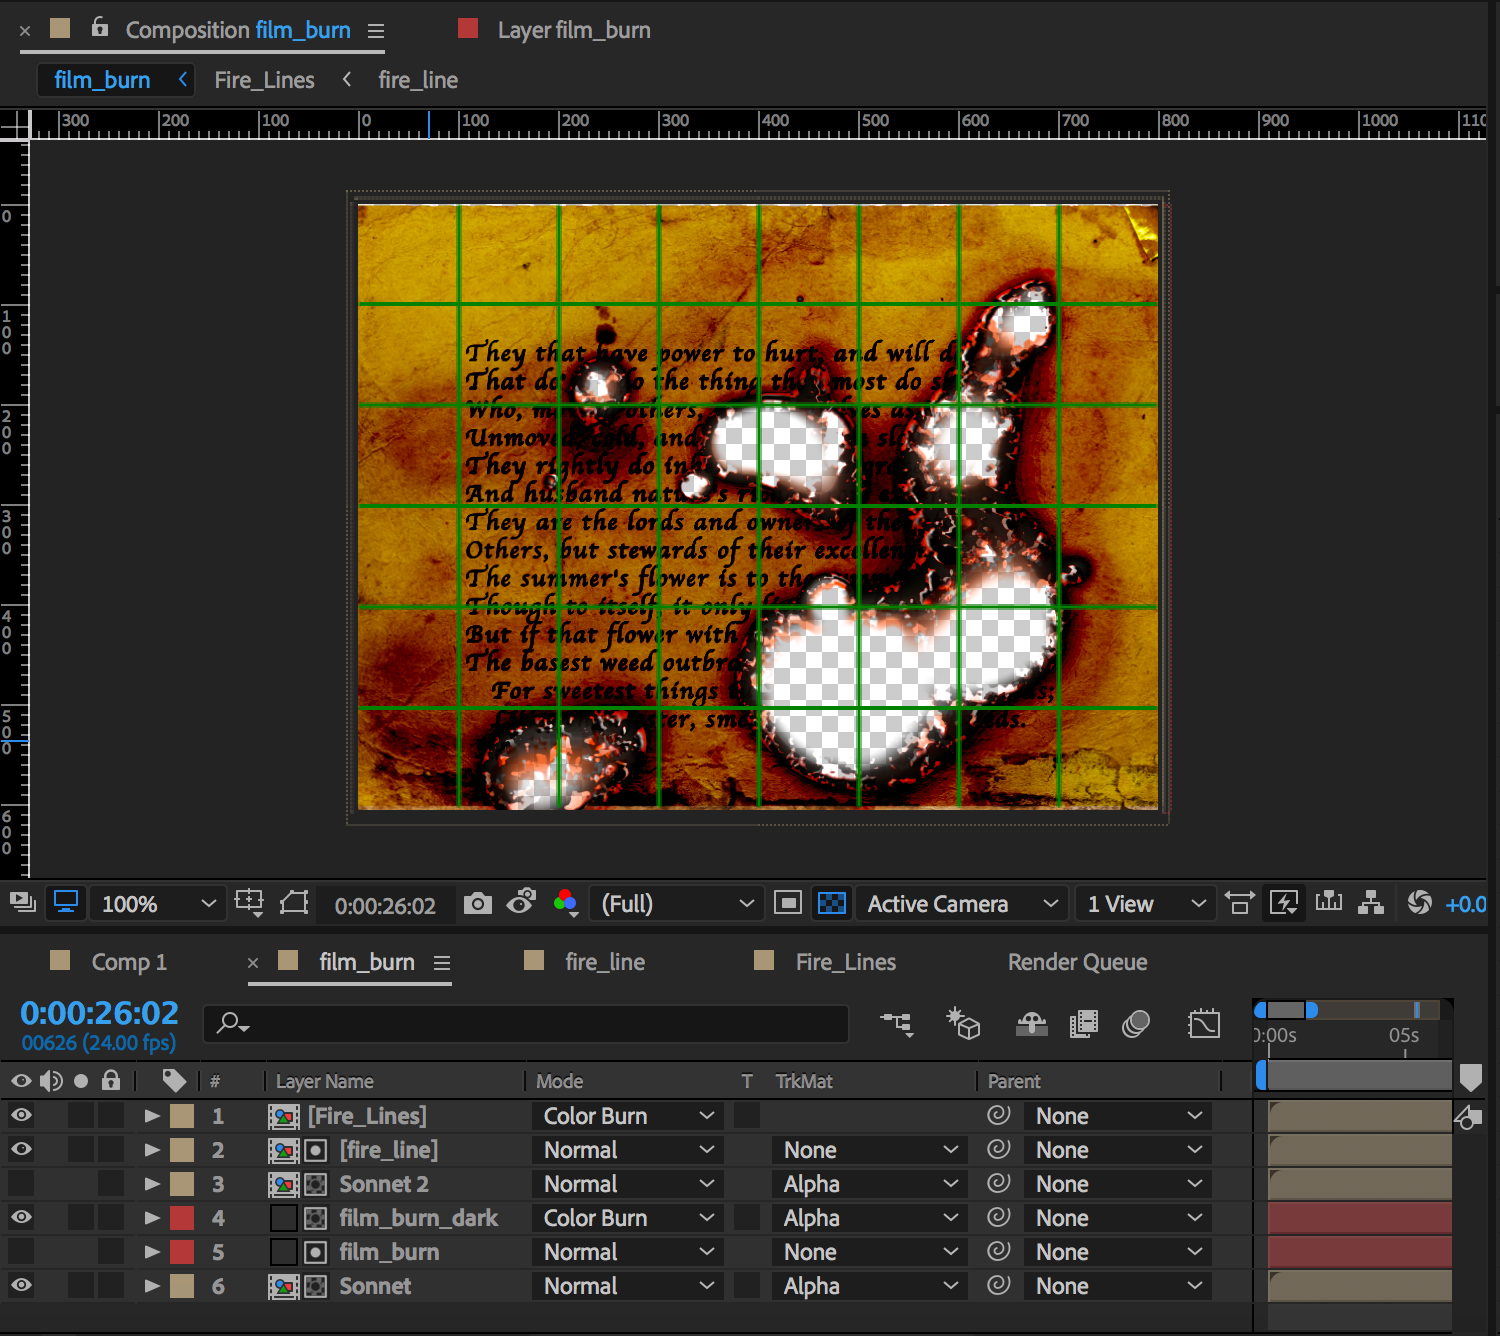
Task: Click the +0.0 exposure value
Action: [1465, 904]
